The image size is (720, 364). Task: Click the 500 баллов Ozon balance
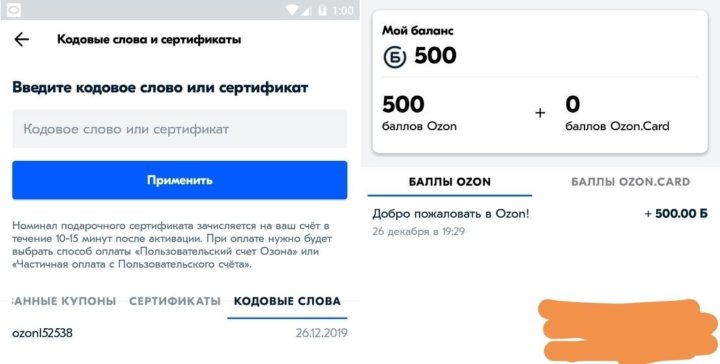point(419,113)
